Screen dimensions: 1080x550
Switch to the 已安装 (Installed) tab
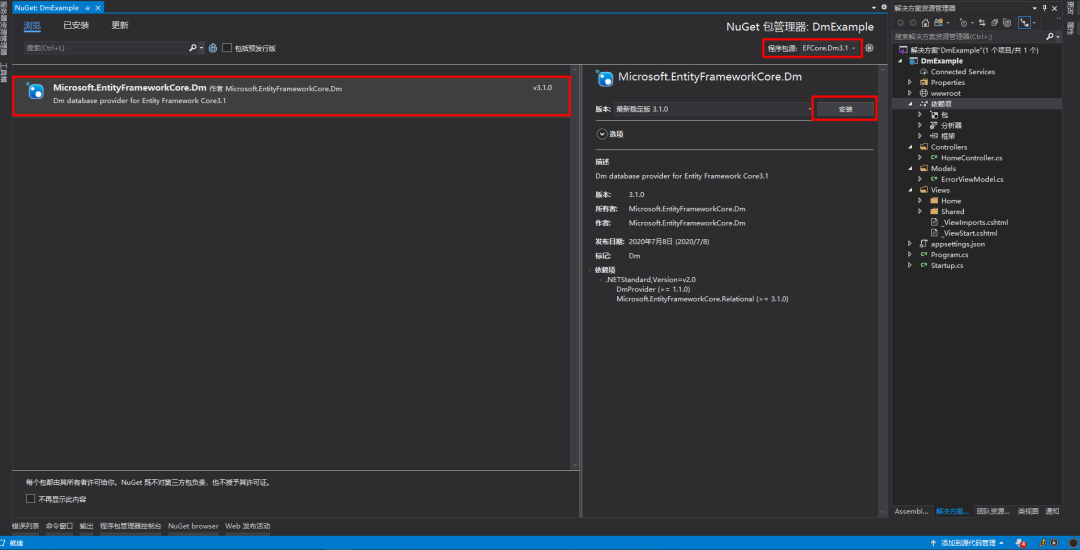coord(76,25)
